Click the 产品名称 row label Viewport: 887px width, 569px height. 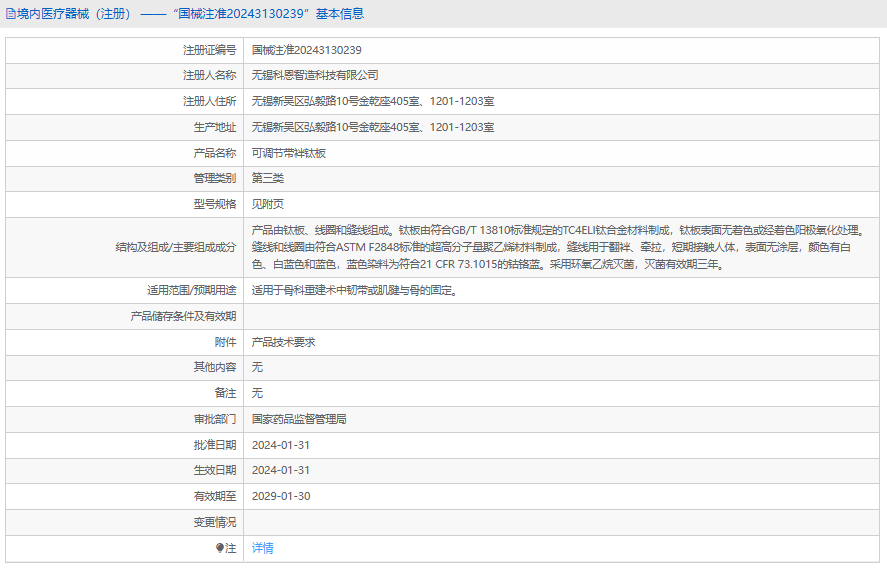tap(215, 153)
